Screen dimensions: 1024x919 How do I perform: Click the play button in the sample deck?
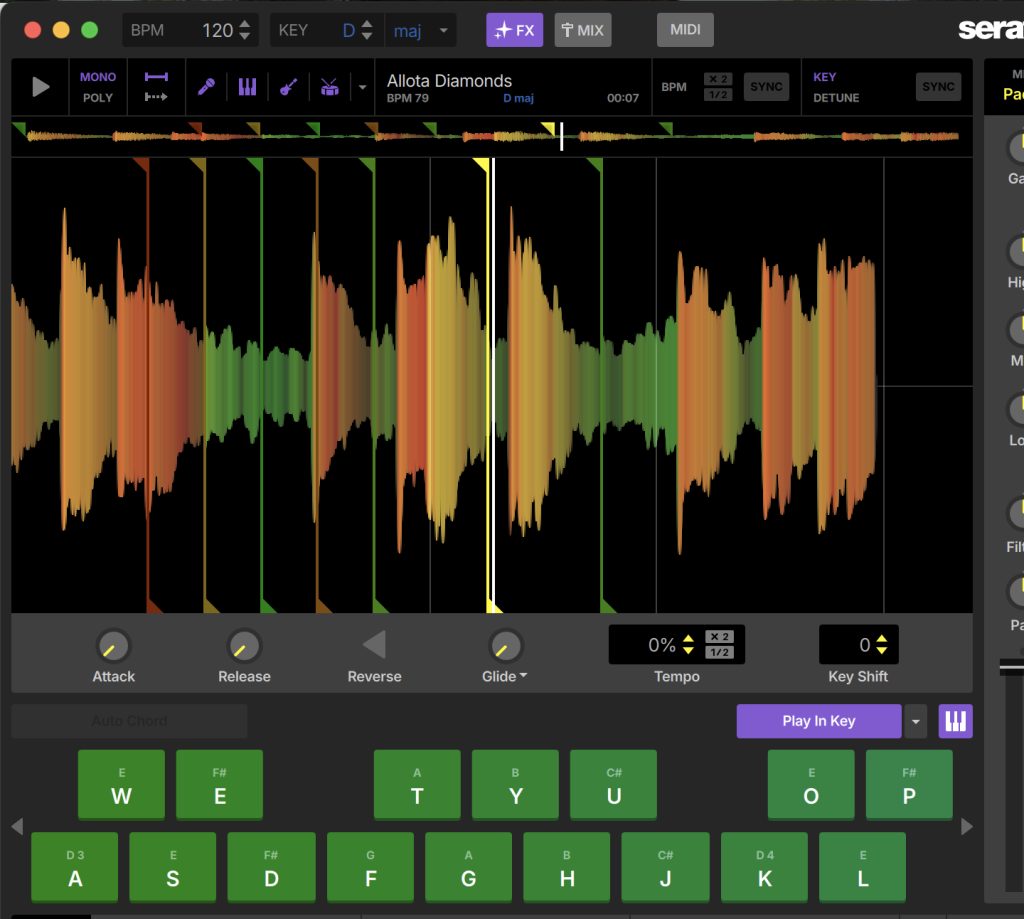coord(40,87)
